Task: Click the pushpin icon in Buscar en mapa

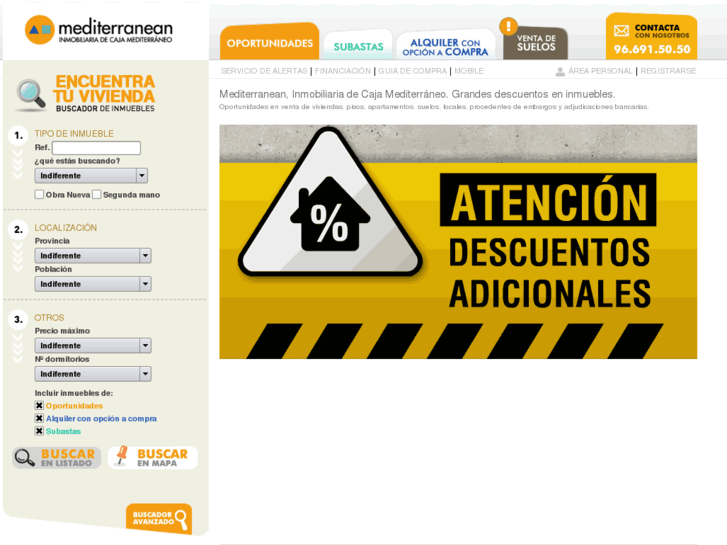Action: pyautogui.click(x=122, y=455)
